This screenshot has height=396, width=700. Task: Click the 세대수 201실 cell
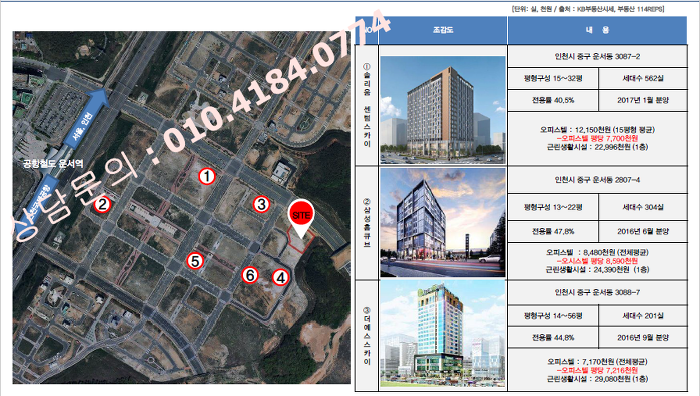coord(643,316)
